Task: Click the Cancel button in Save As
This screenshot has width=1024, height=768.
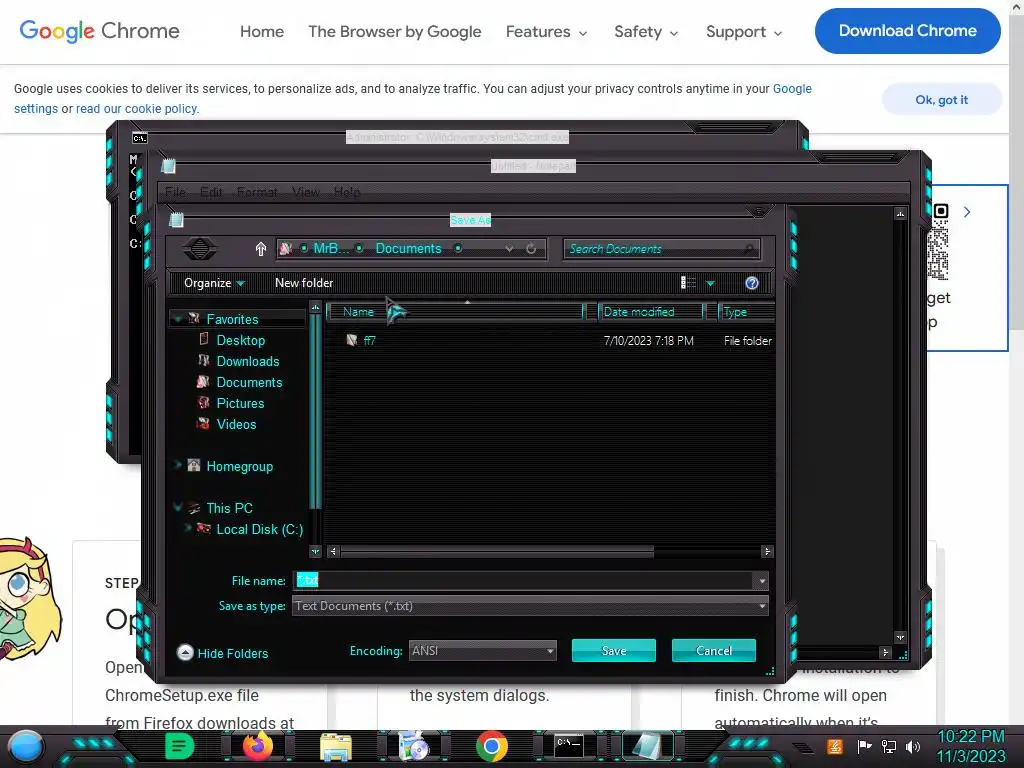Action: (x=714, y=650)
